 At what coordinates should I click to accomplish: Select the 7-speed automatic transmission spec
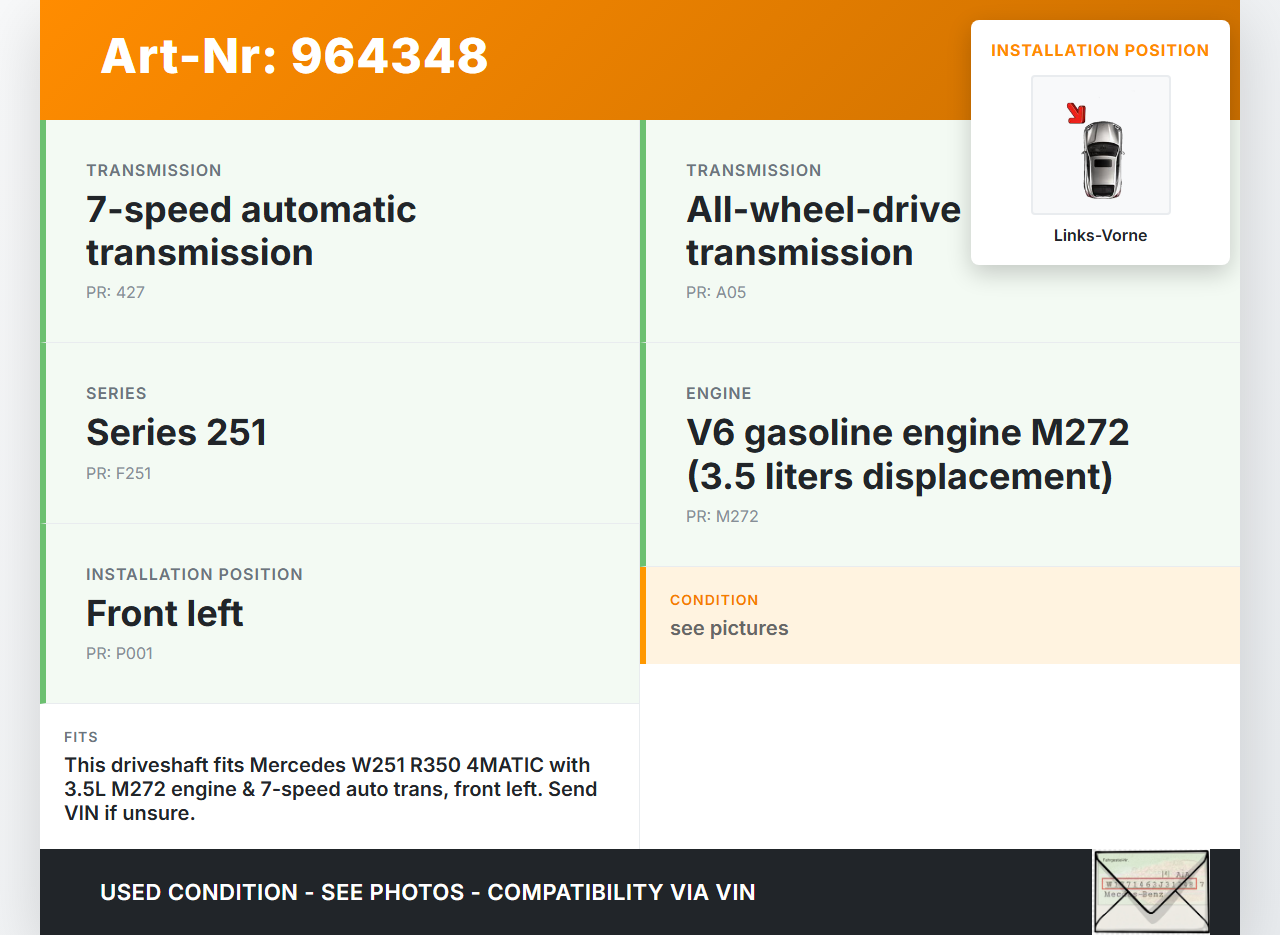pyautogui.click(x=251, y=231)
